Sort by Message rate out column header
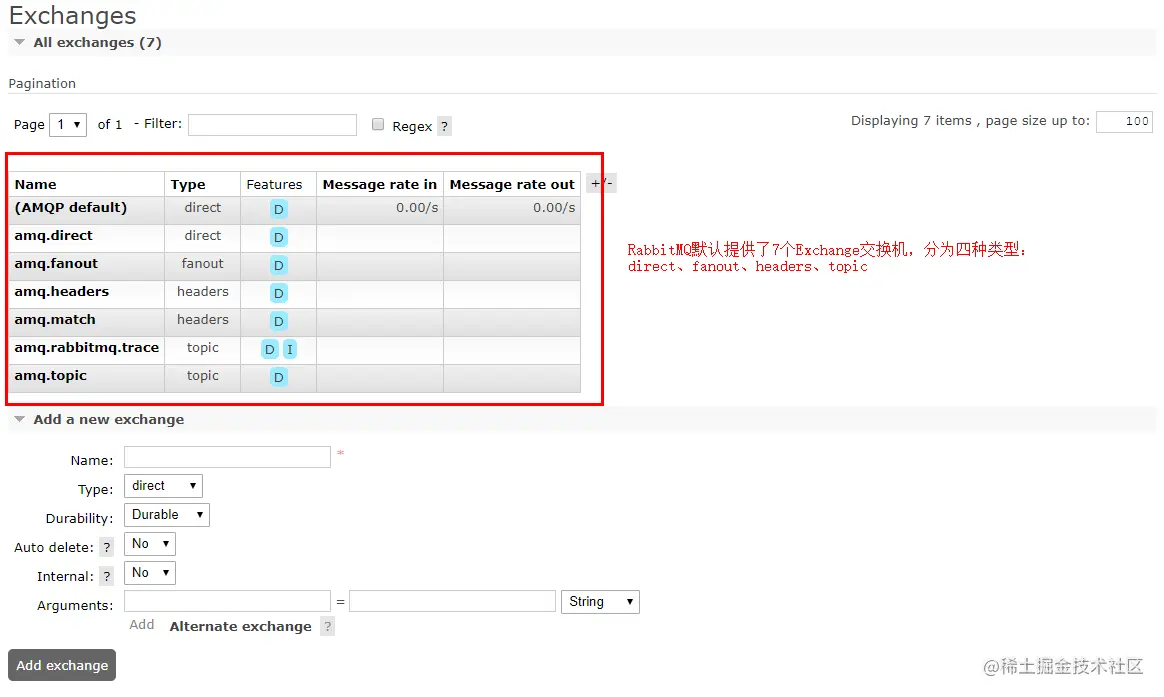 (x=512, y=185)
